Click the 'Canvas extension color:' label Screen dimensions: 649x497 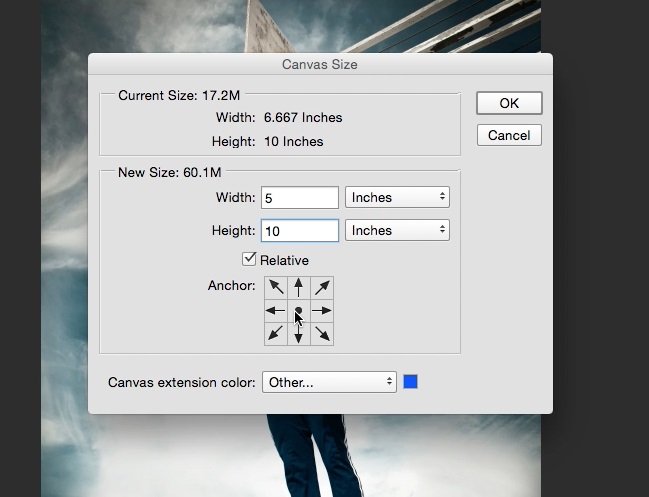[182, 382]
